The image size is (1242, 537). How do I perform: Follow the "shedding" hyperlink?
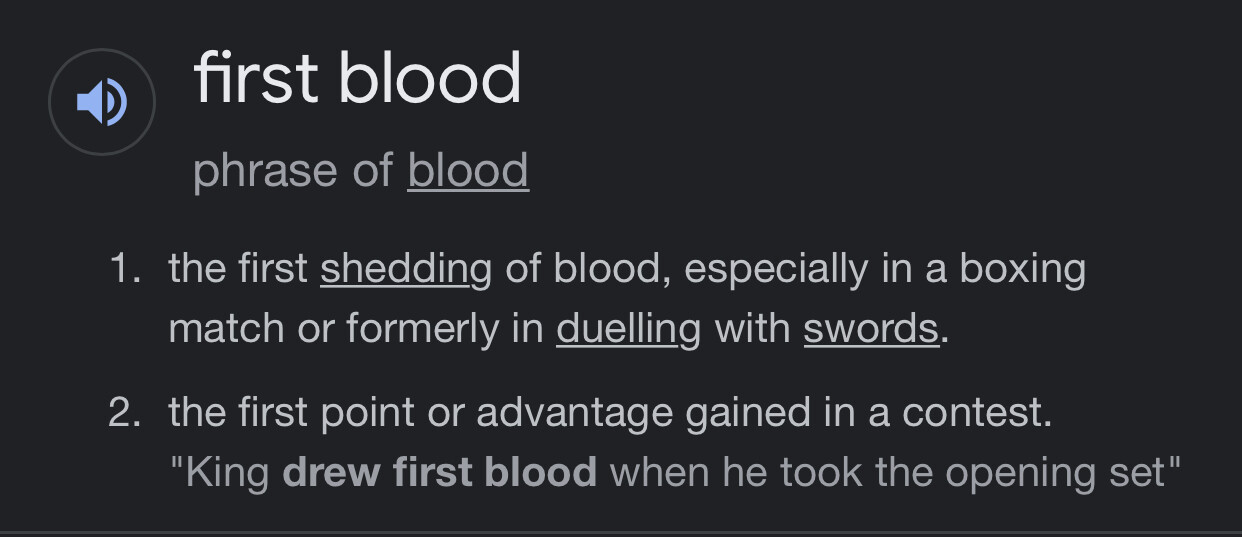click(x=406, y=269)
